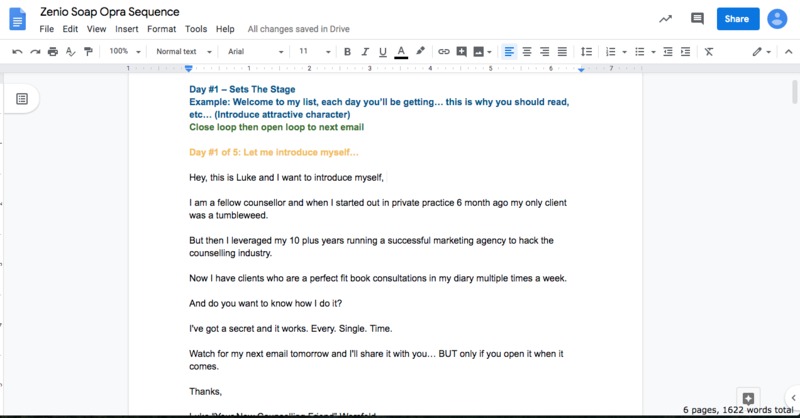Viewport: 800px width, 418px height.
Task: Expand the side panel chevron
Action: tap(793, 398)
